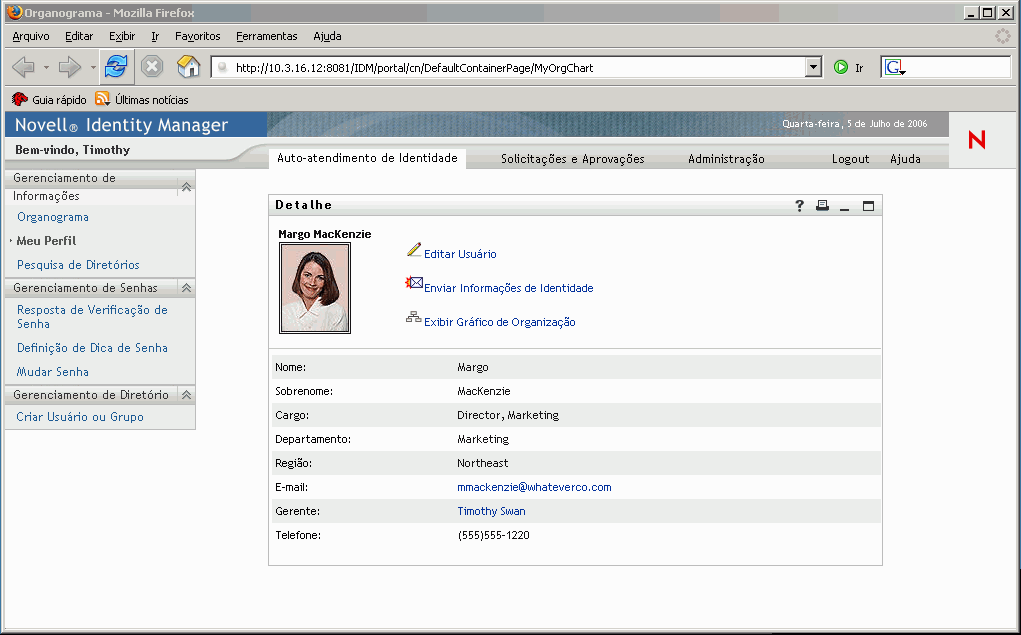Click into the browser search field
This screenshot has width=1021, height=635.
pos(957,68)
